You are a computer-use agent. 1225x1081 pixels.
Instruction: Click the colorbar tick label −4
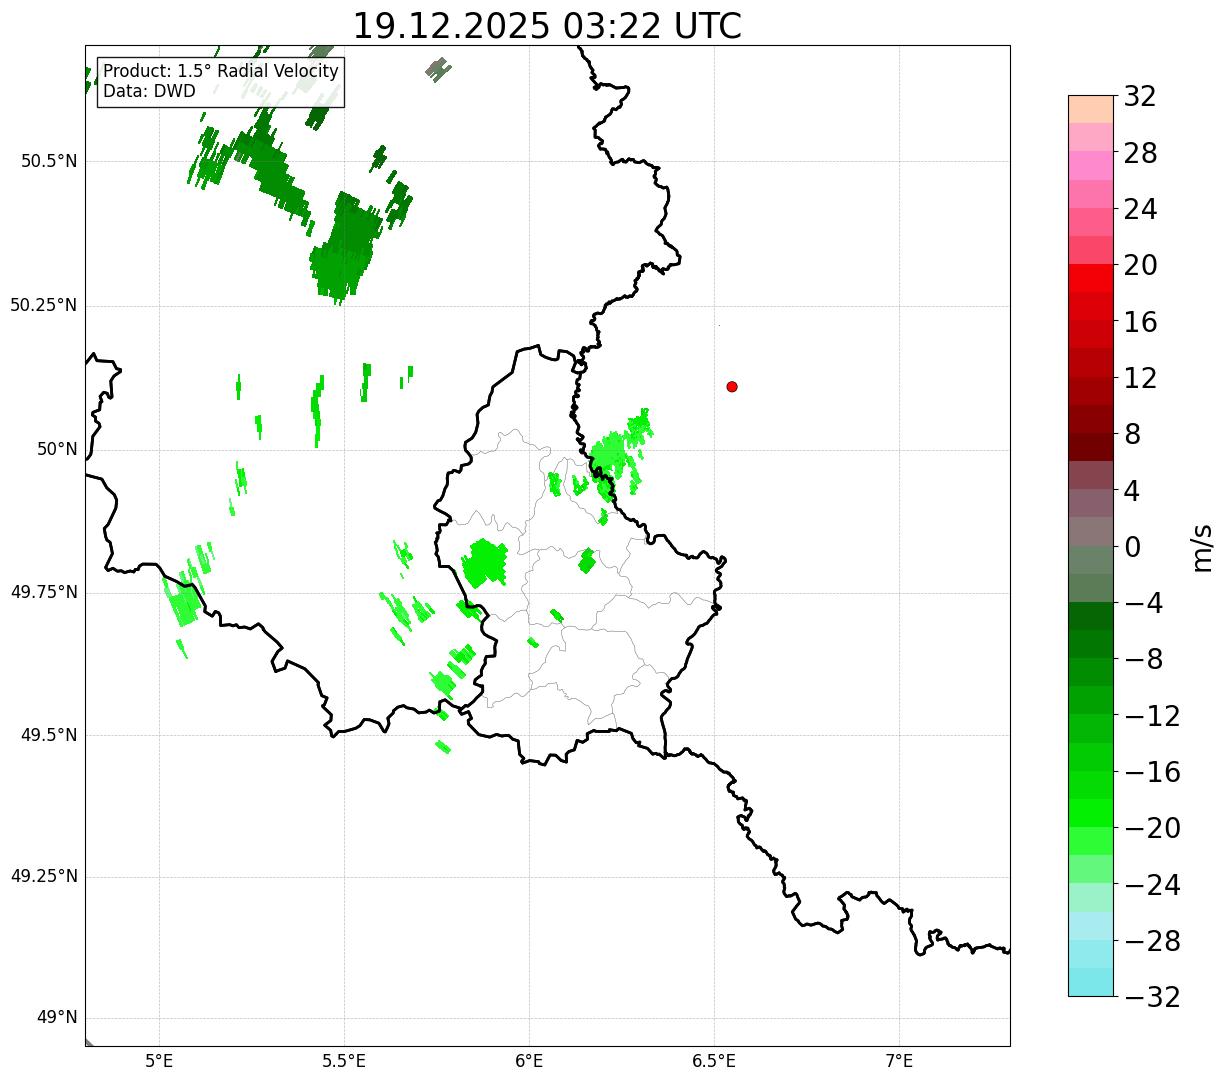[1143, 604]
